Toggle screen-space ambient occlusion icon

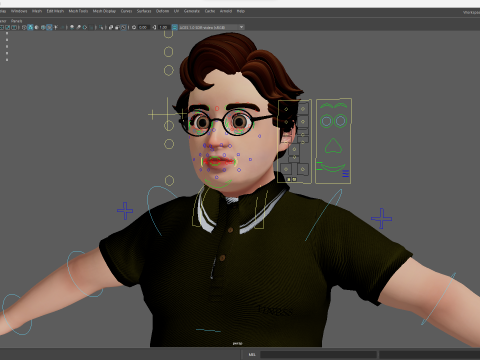(72, 27)
